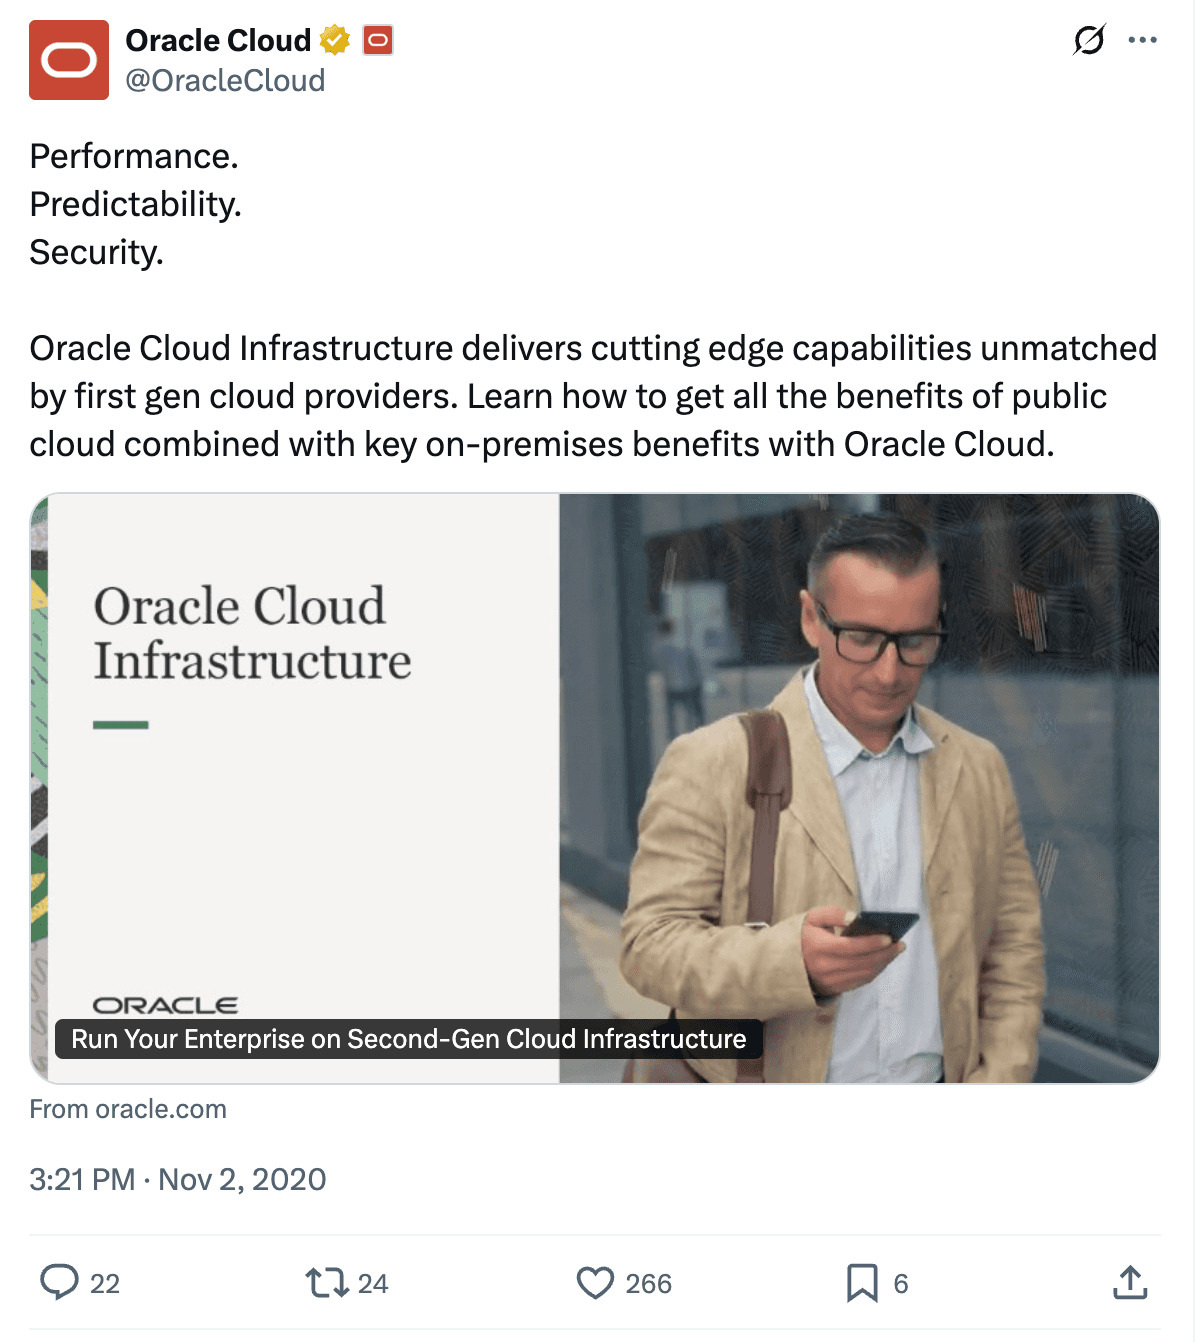Click the 'From oracle.com' source link
Image resolution: width=1202 pixels, height=1342 pixels.
(x=128, y=1109)
